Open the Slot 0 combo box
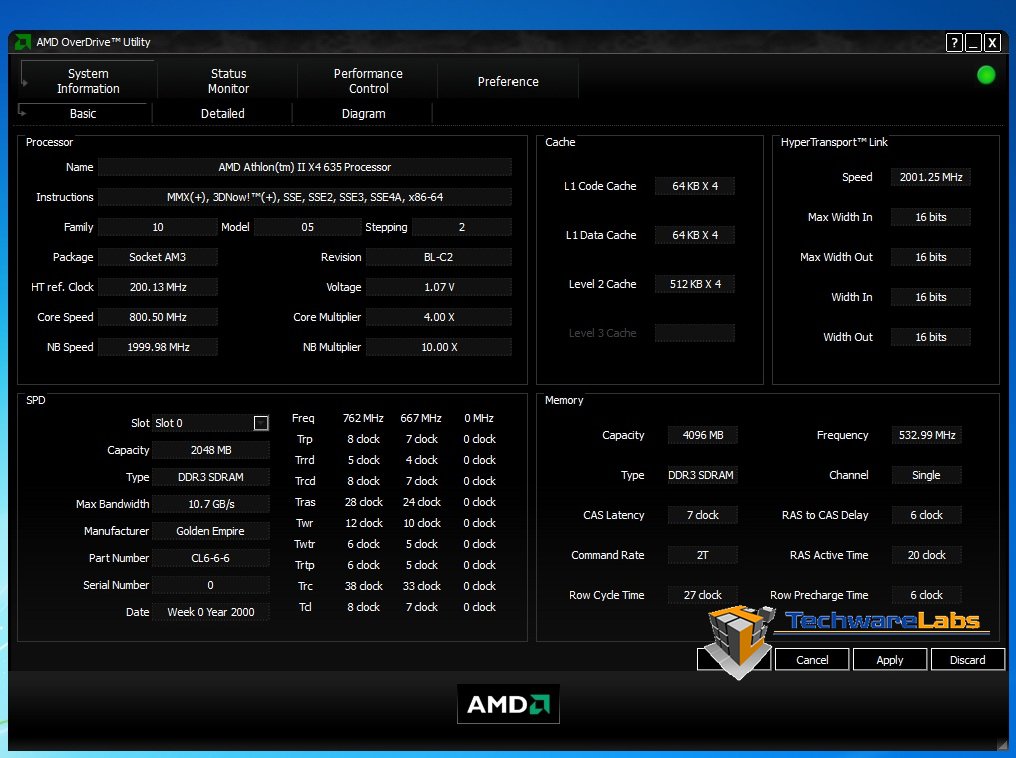The image size is (1016, 758). 203,423
